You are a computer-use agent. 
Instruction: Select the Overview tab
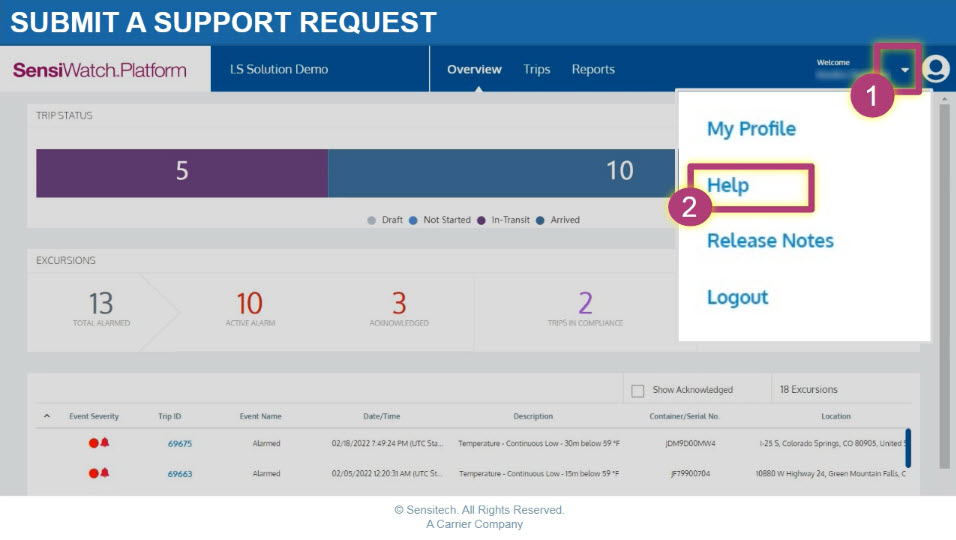[474, 70]
